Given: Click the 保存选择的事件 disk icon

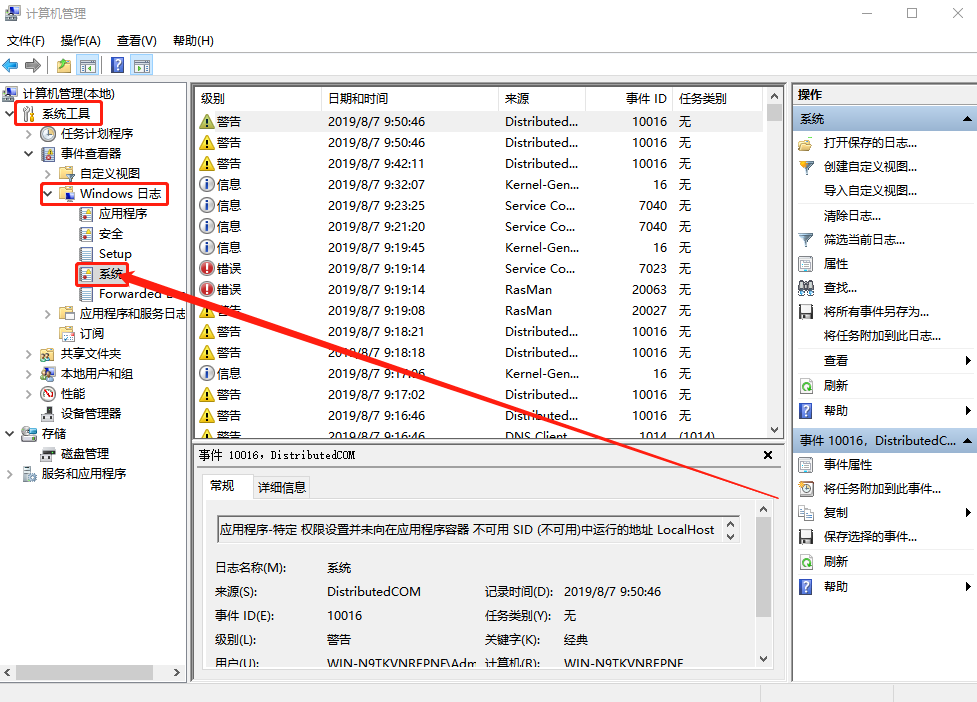Looking at the screenshot, I should click(807, 536).
